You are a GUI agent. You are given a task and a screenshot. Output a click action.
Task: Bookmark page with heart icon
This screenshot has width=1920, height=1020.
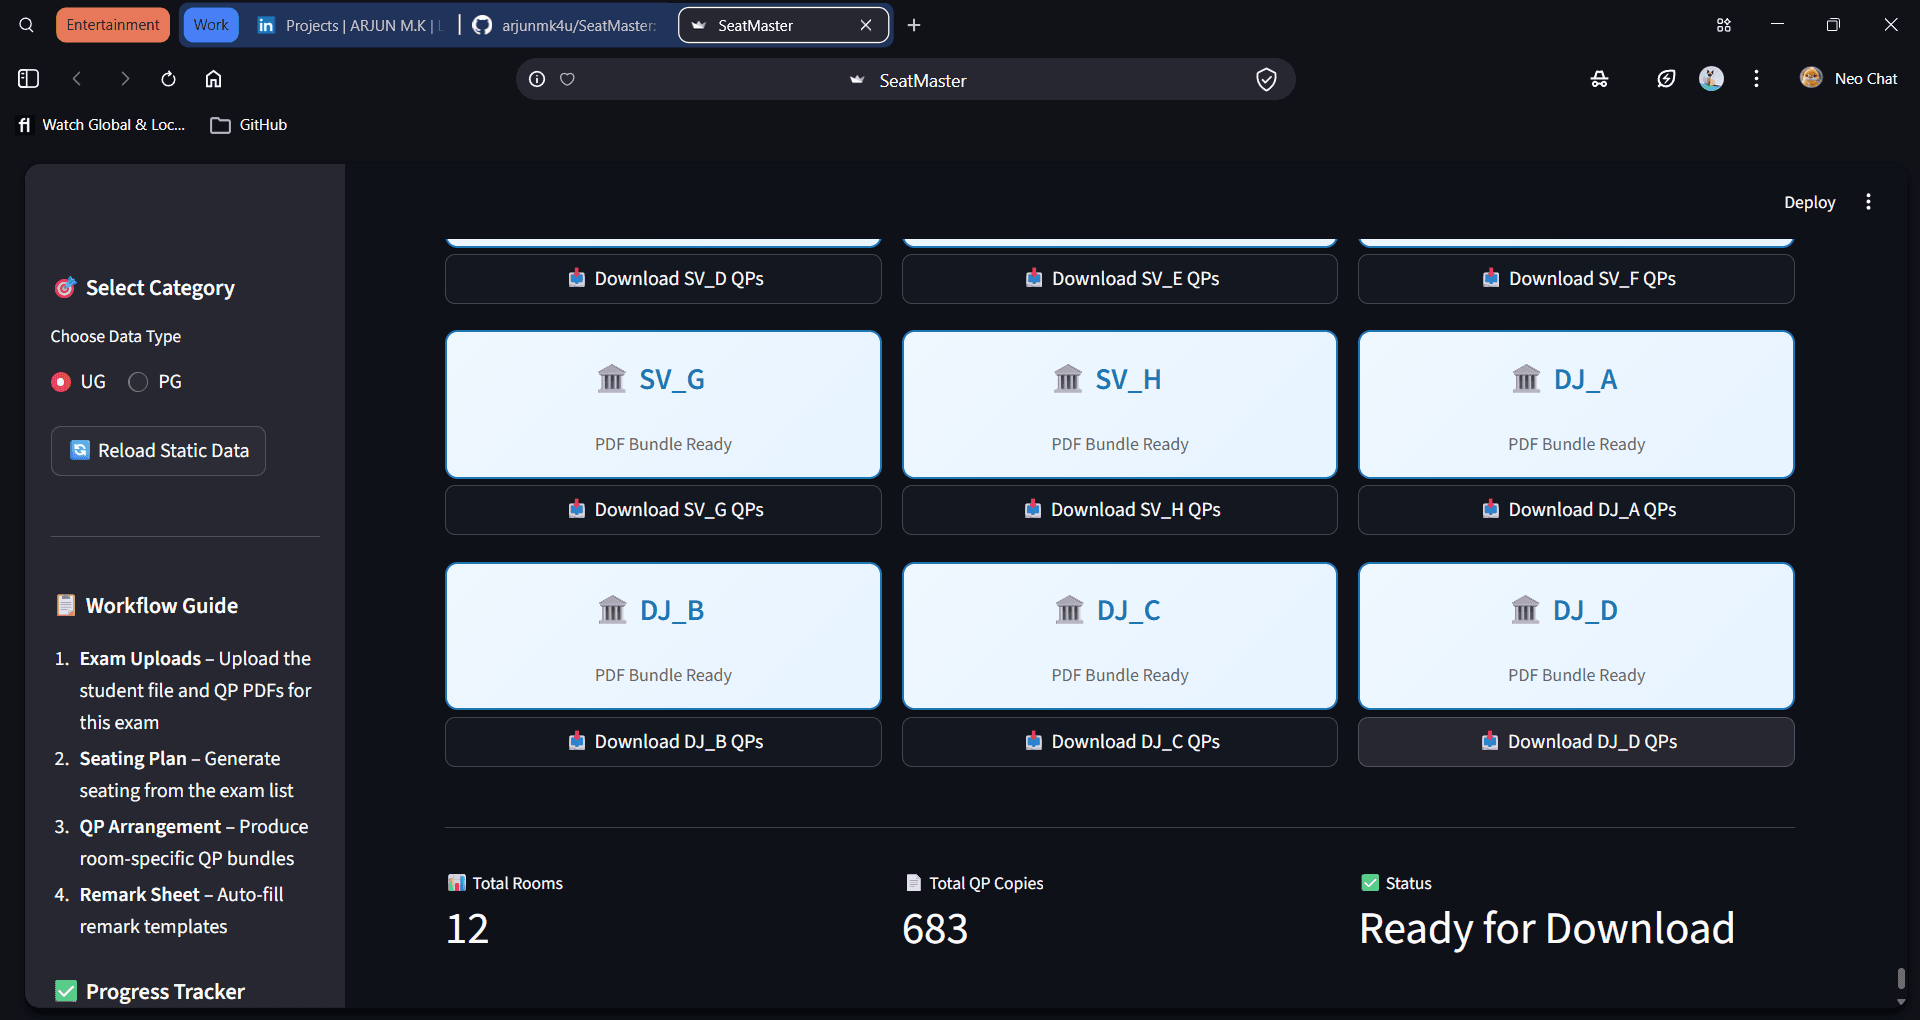tap(567, 79)
